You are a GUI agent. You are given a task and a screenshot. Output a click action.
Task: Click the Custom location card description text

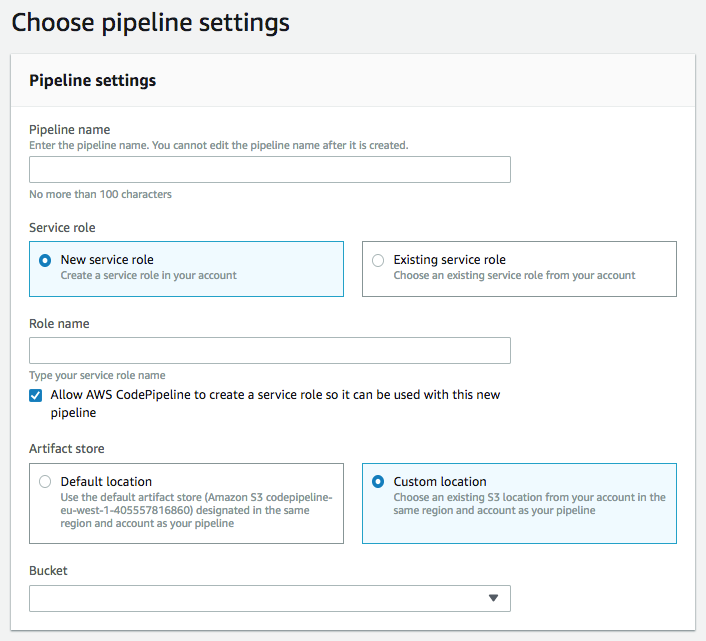click(529, 504)
